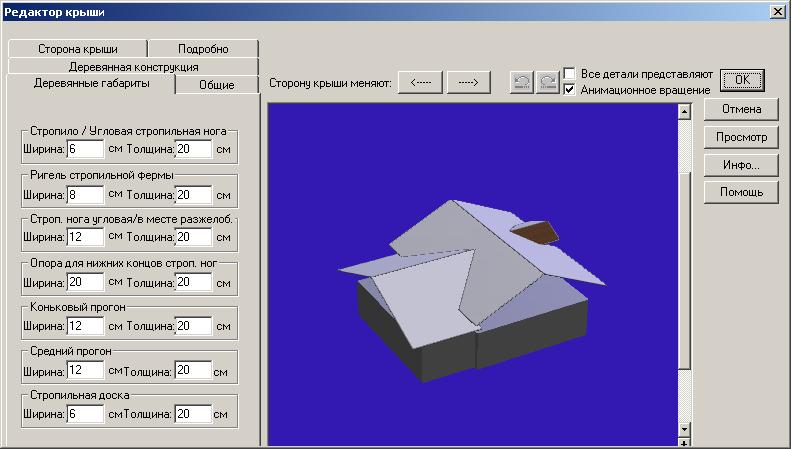This screenshot has height=449, width=791.
Task: Click Ширина field of Опора для нижних концов
Action: click(85, 282)
